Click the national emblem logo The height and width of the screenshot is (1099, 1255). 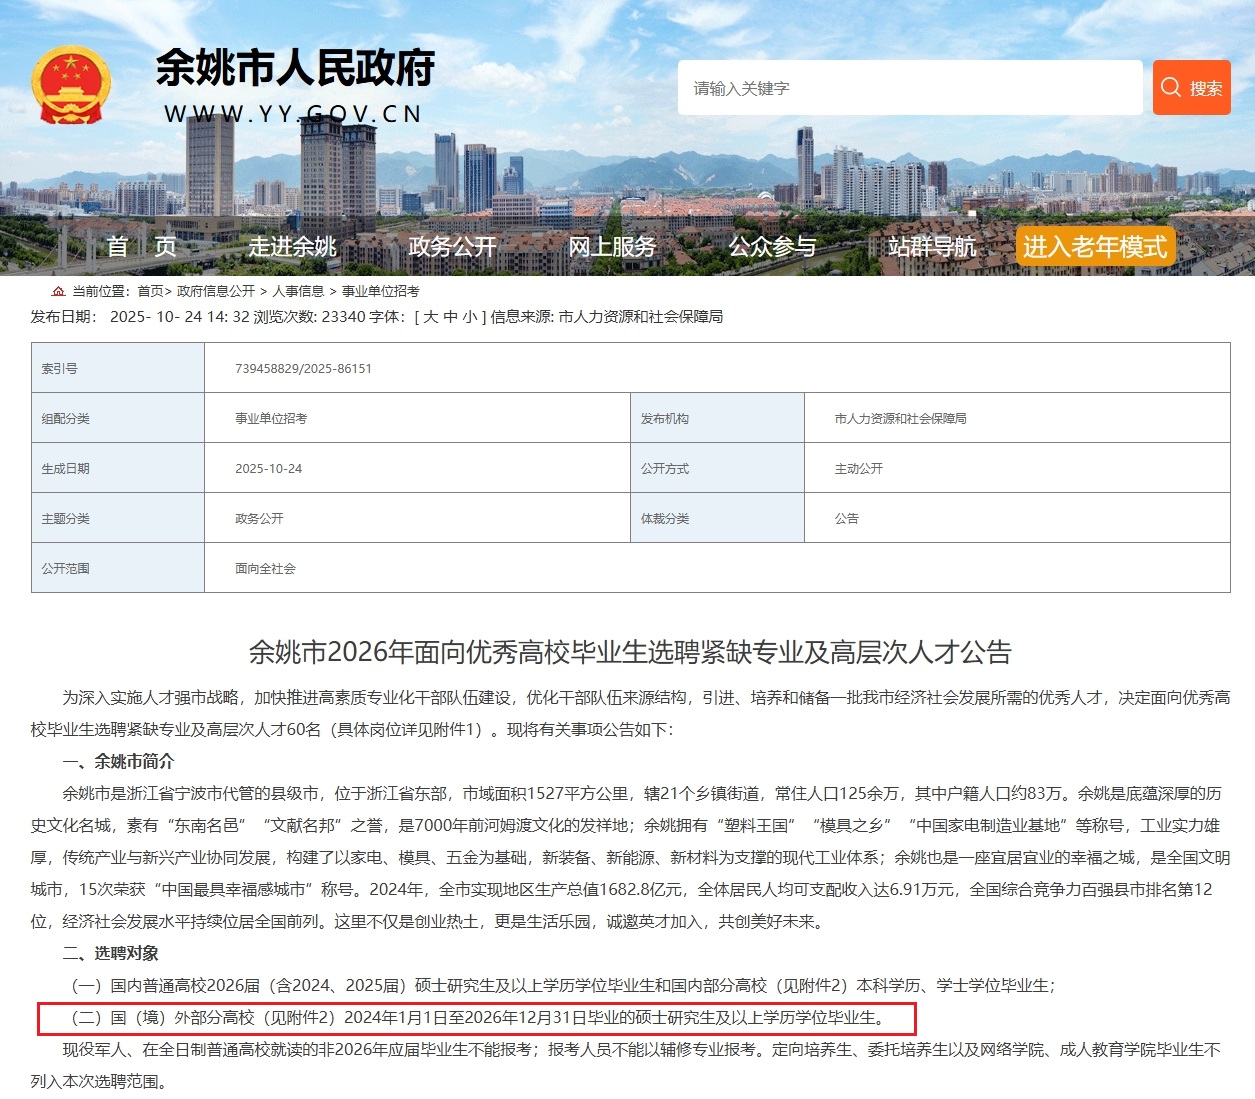(71, 85)
